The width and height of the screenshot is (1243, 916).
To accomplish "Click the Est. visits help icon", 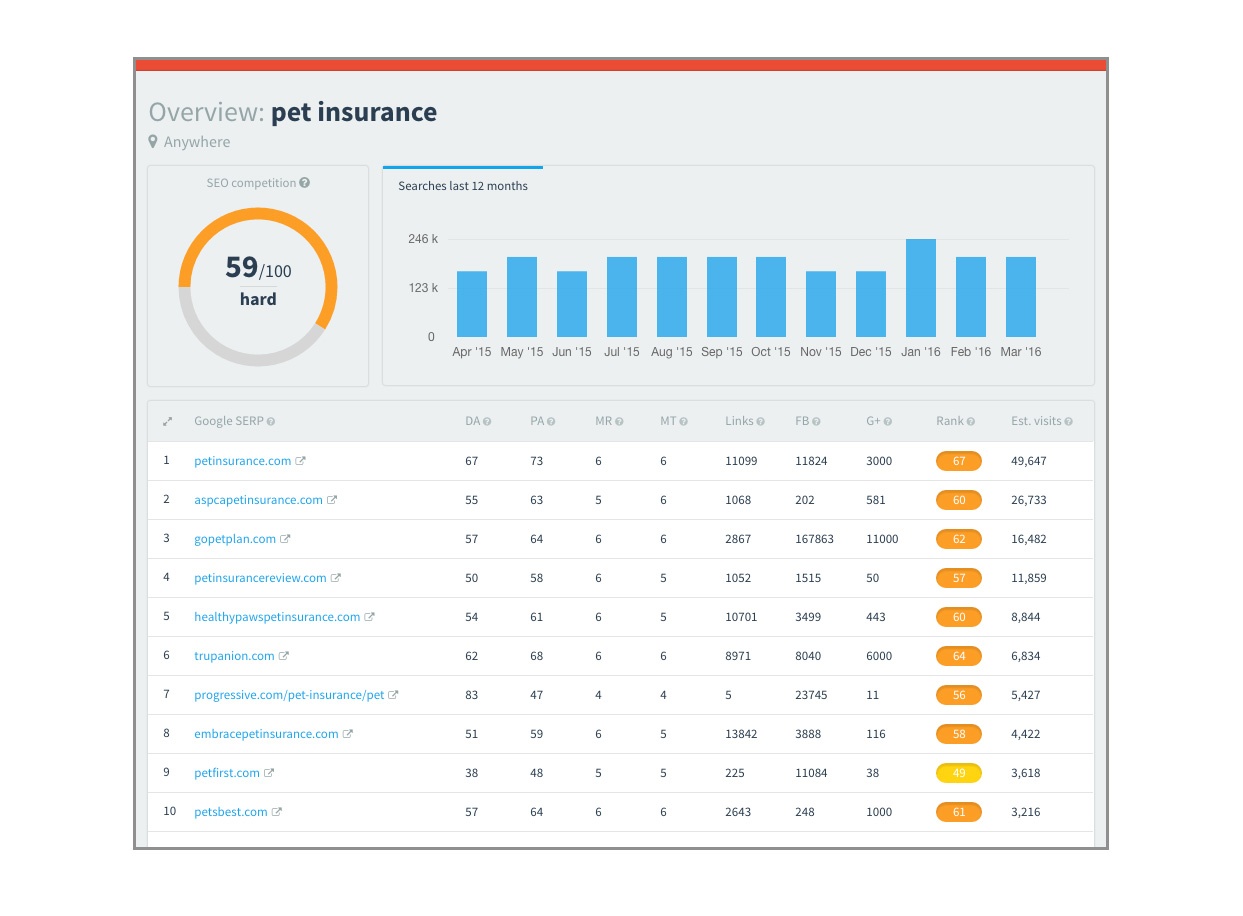I will [1069, 422].
